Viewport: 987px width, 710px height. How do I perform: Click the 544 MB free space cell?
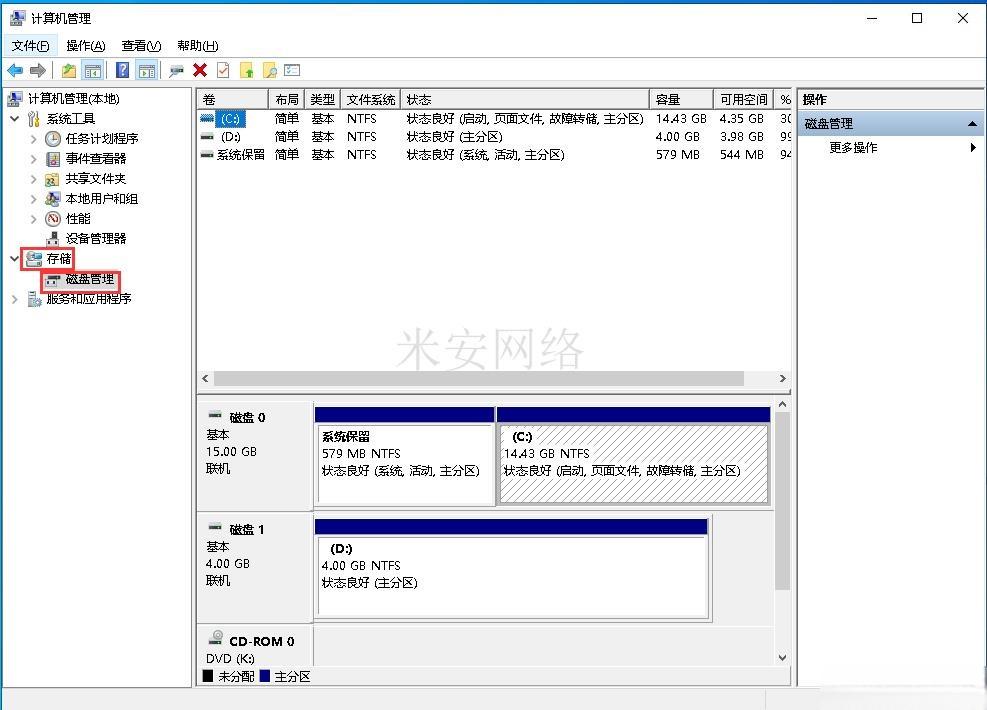click(x=742, y=155)
